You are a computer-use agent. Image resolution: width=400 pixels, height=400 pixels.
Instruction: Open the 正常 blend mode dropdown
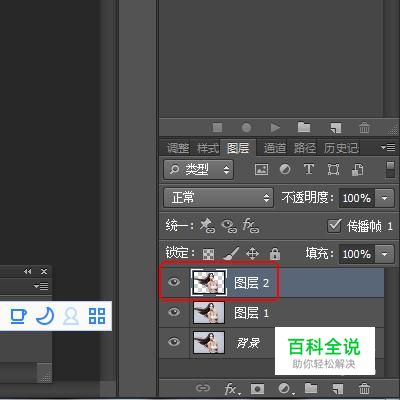[218, 198]
